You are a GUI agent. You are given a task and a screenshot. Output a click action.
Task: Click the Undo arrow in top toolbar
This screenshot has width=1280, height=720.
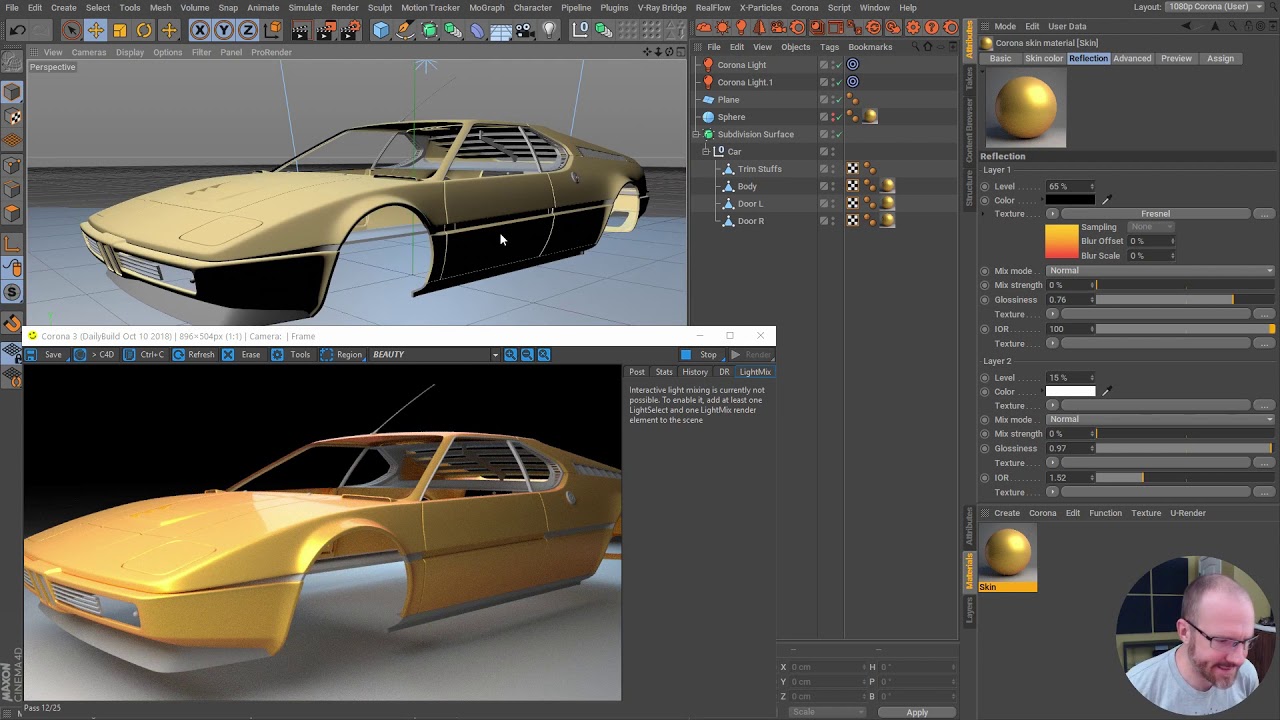(18, 30)
